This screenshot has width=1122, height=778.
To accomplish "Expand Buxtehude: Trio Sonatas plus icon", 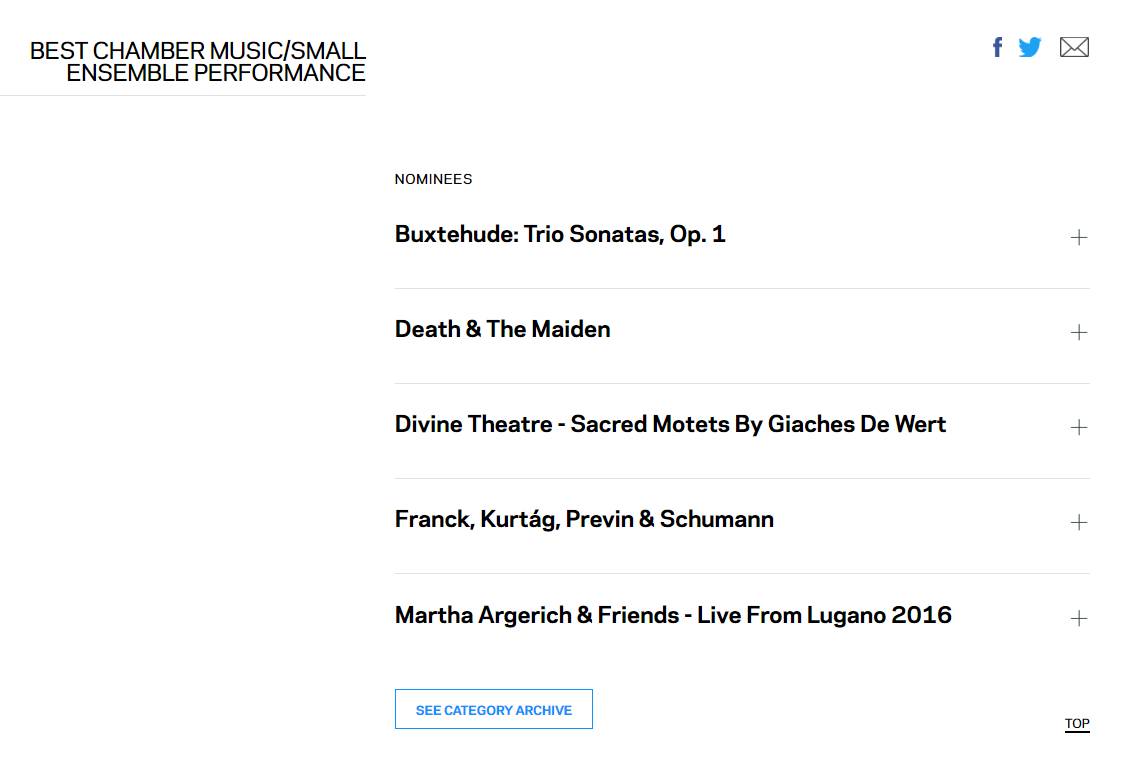I will point(1078,238).
